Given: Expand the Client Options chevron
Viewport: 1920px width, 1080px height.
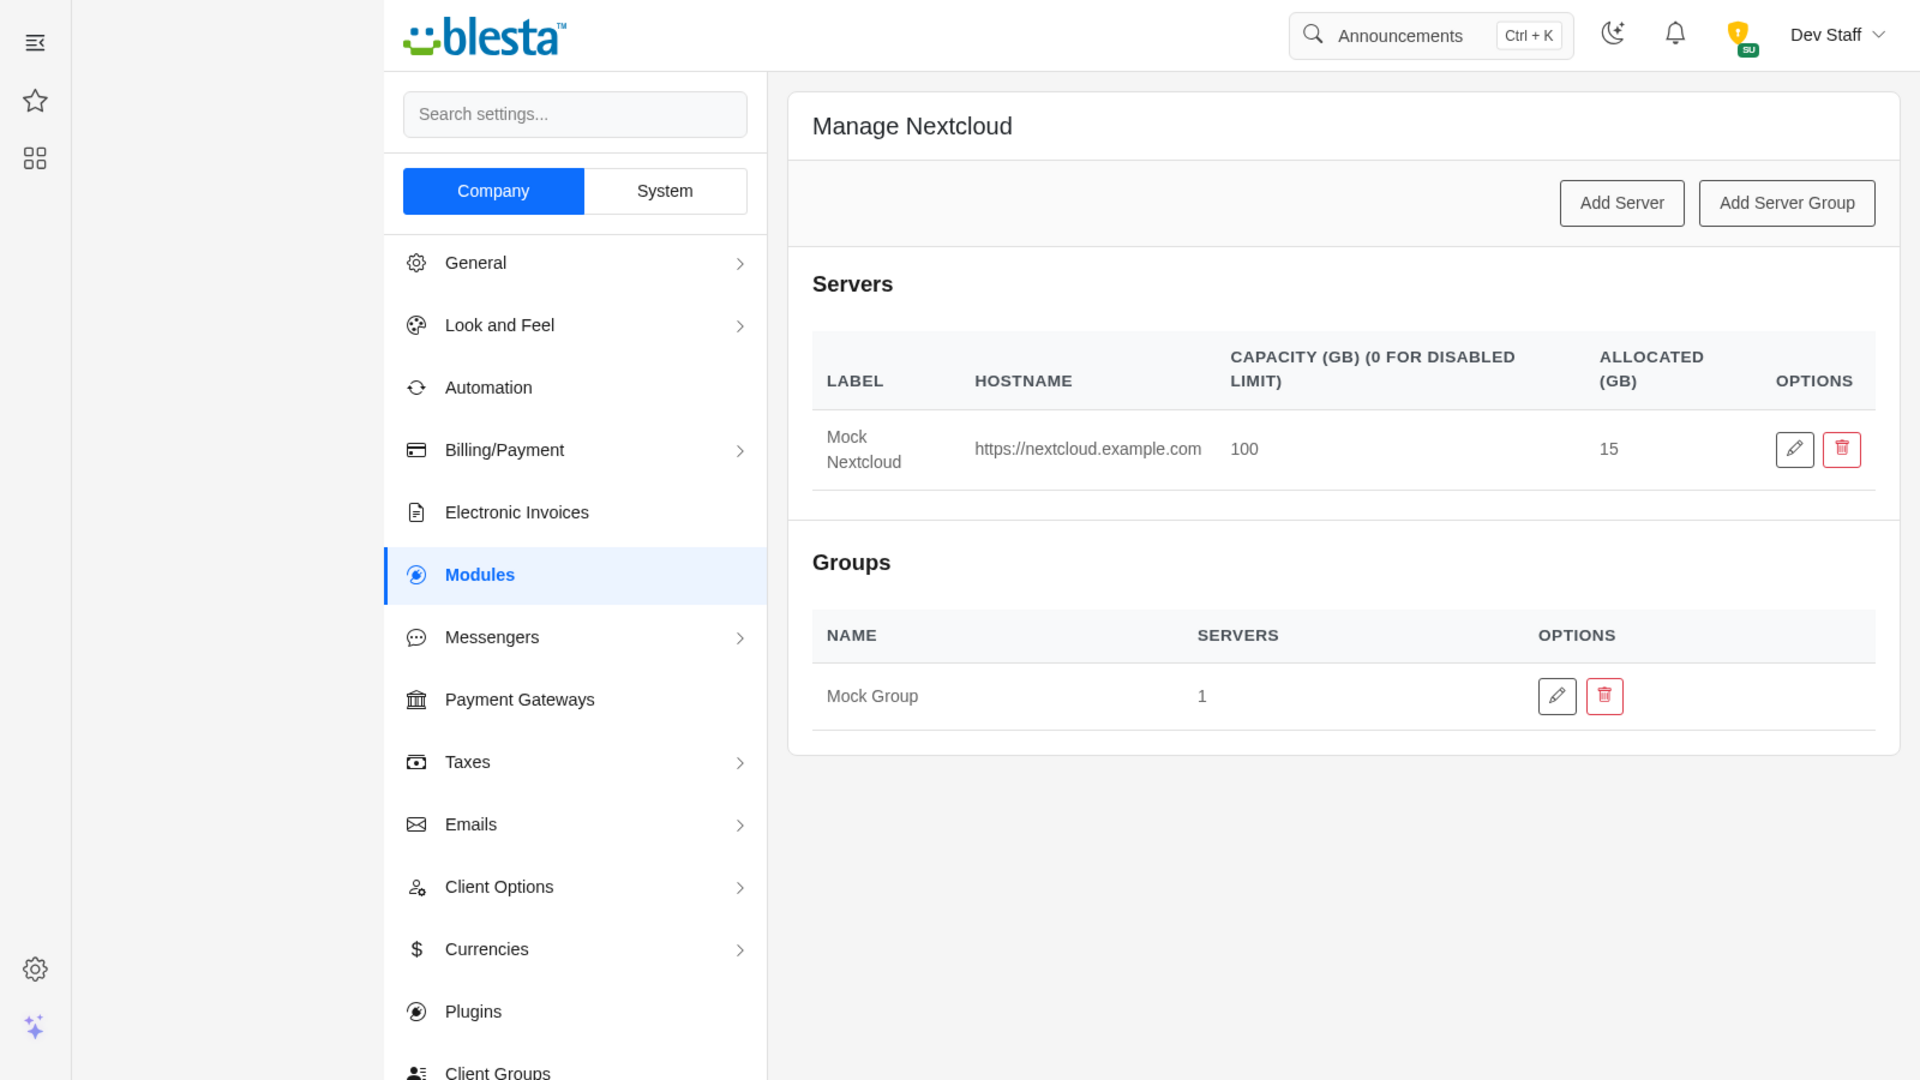Looking at the screenshot, I should pos(740,889).
